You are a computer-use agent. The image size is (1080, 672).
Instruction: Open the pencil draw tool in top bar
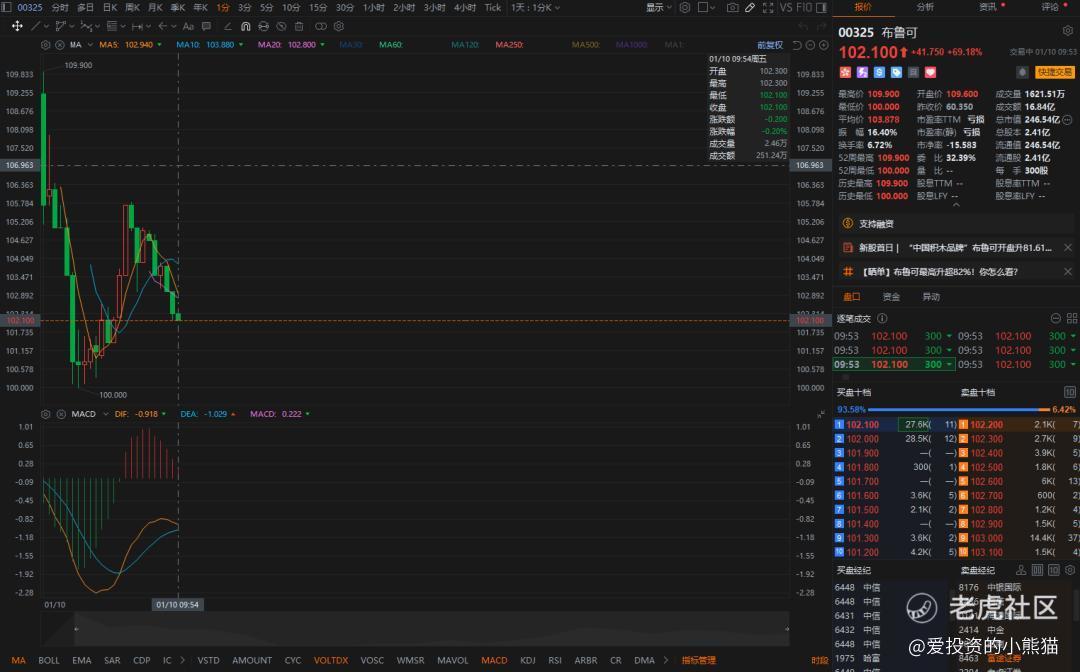(x=750, y=7)
